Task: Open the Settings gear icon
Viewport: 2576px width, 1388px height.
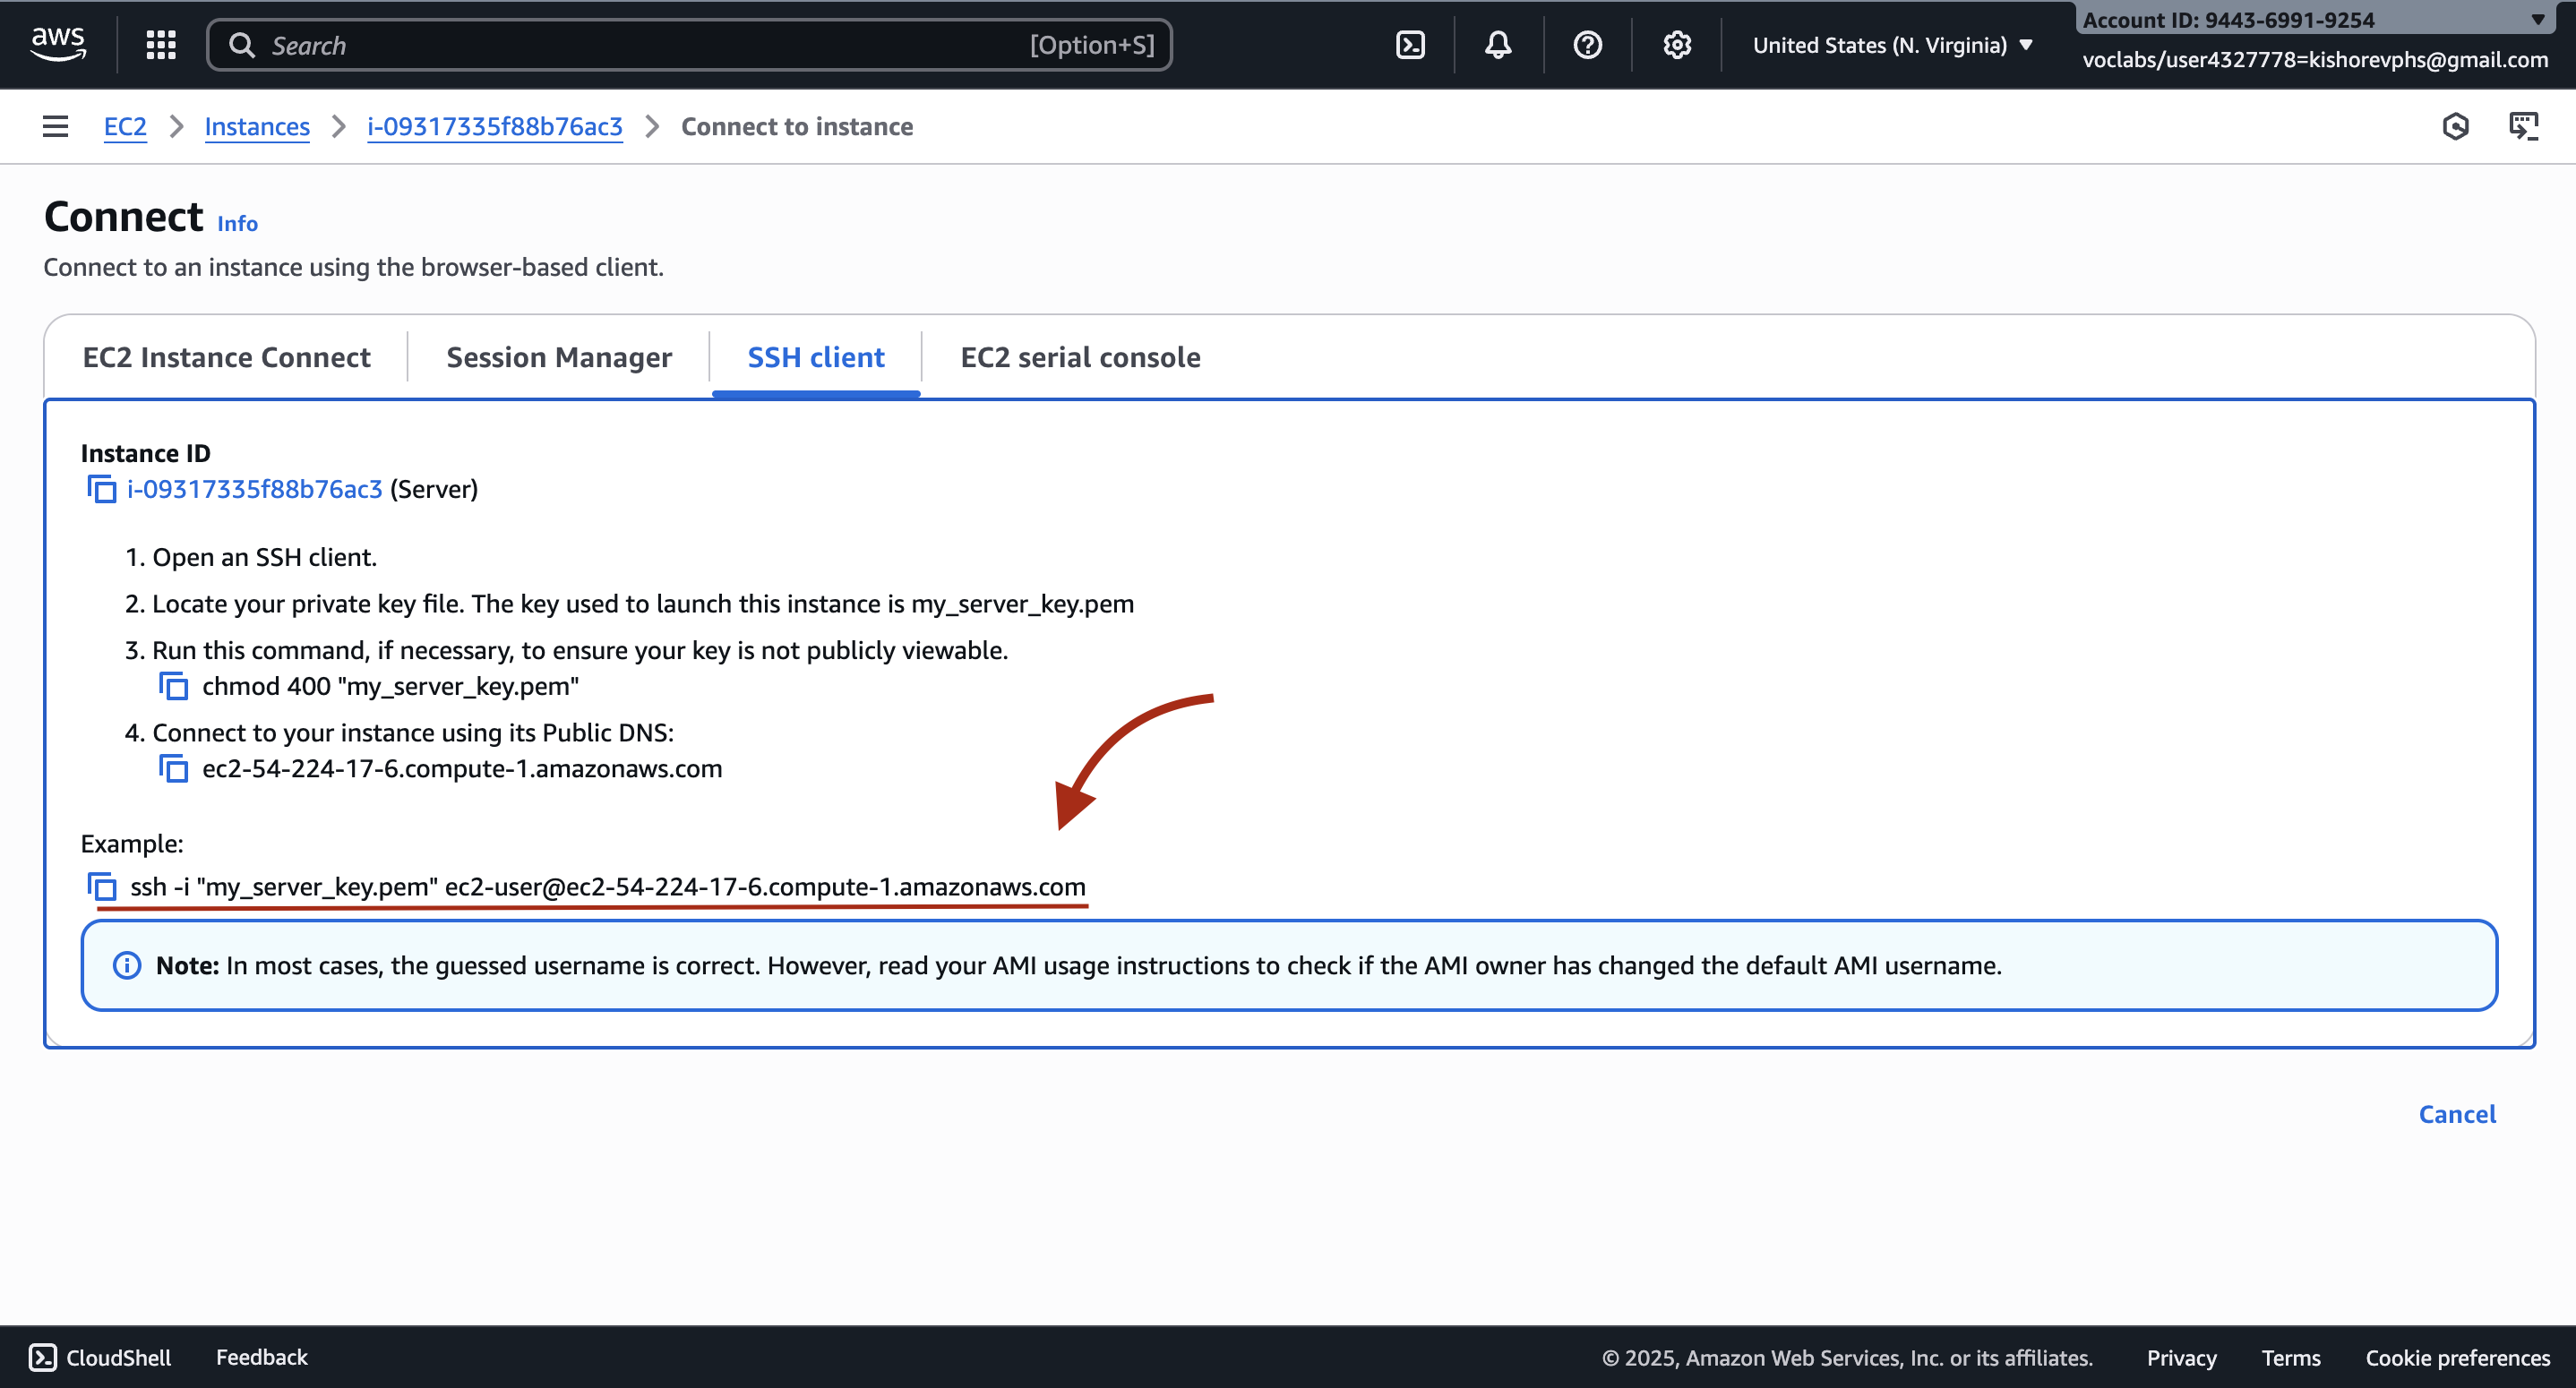Action: click(x=1677, y=44)
